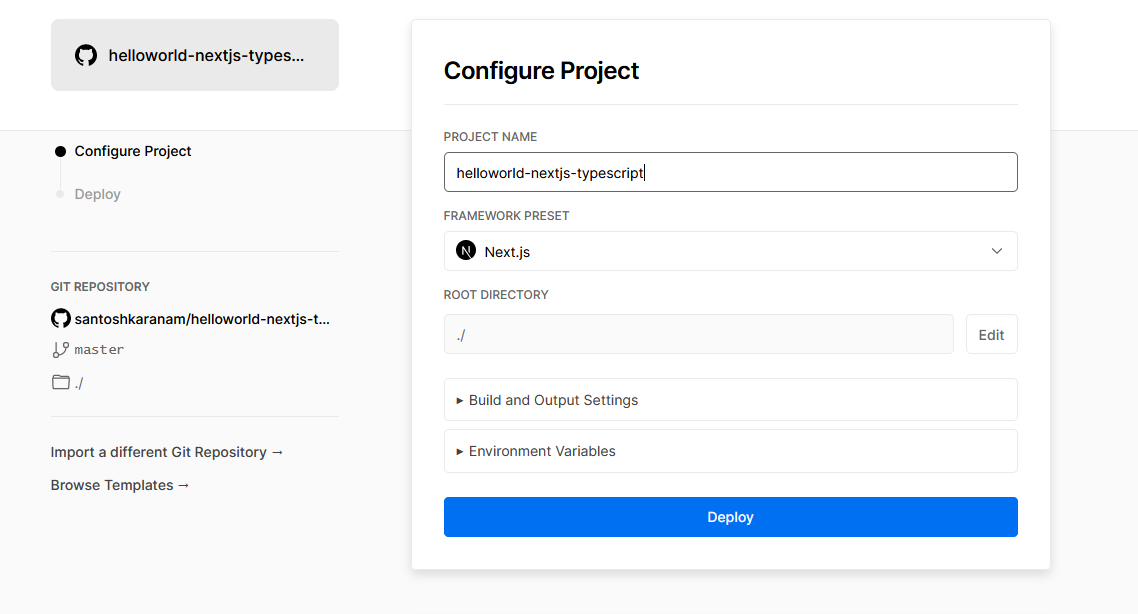Click the GitHub icon beside santoshkaranam repository

point(61,319)
